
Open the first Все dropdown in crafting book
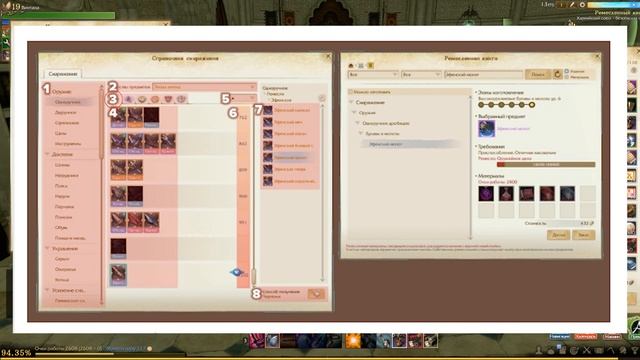point(373,75)
